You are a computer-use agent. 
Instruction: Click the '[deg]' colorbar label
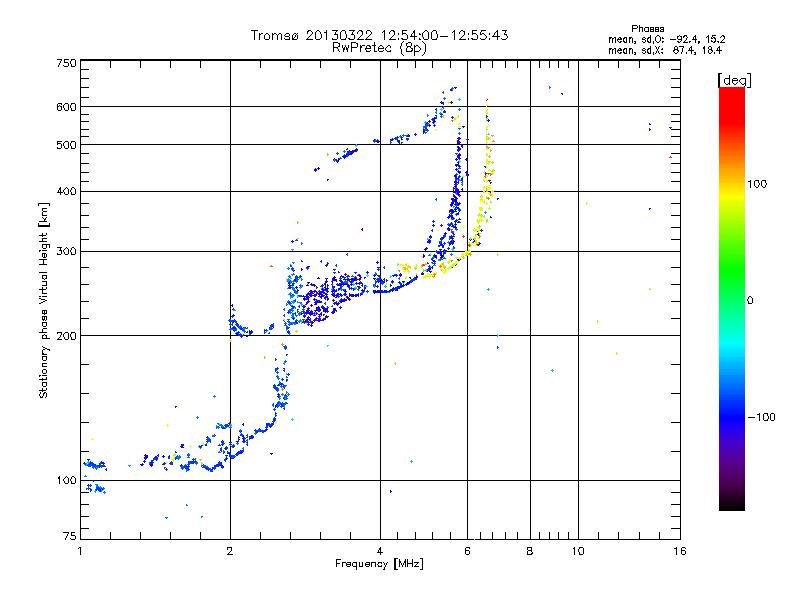[734, 80]
